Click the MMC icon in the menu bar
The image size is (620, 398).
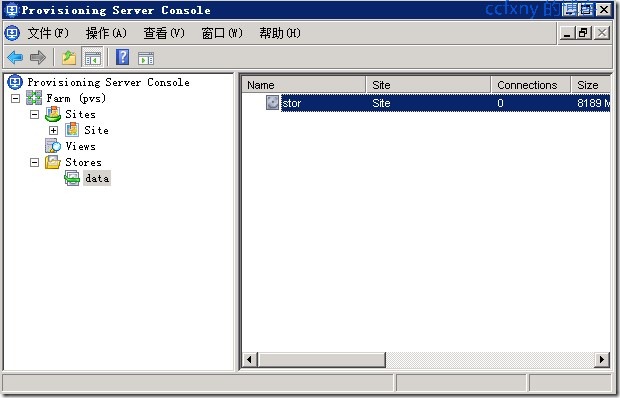12,33
